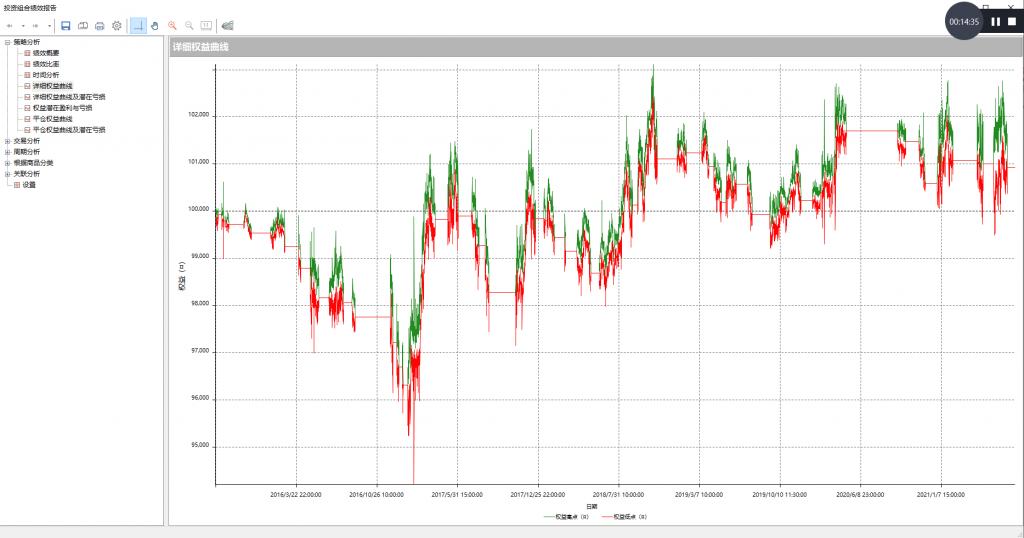Click the forward navigation arrow in the toolbar

(x=35, y=26)
